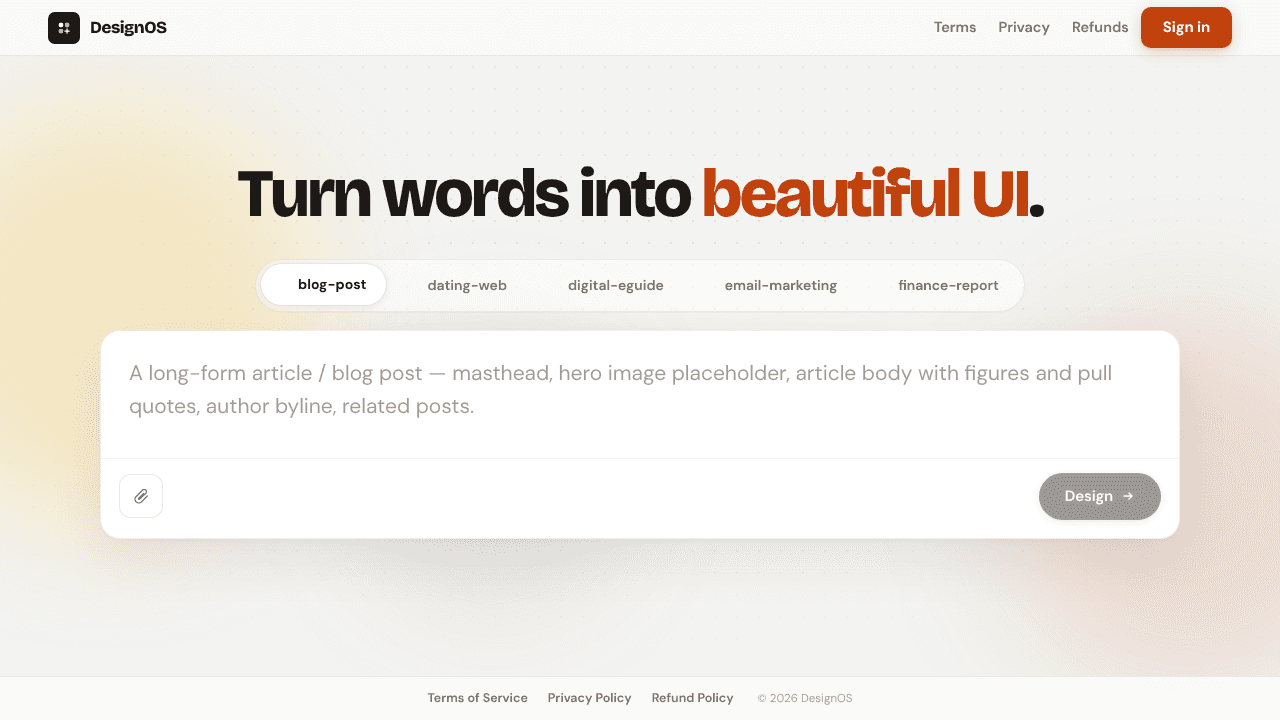Click the 'Turn words into beautiful UI.' headline

[x=640, y=194]
